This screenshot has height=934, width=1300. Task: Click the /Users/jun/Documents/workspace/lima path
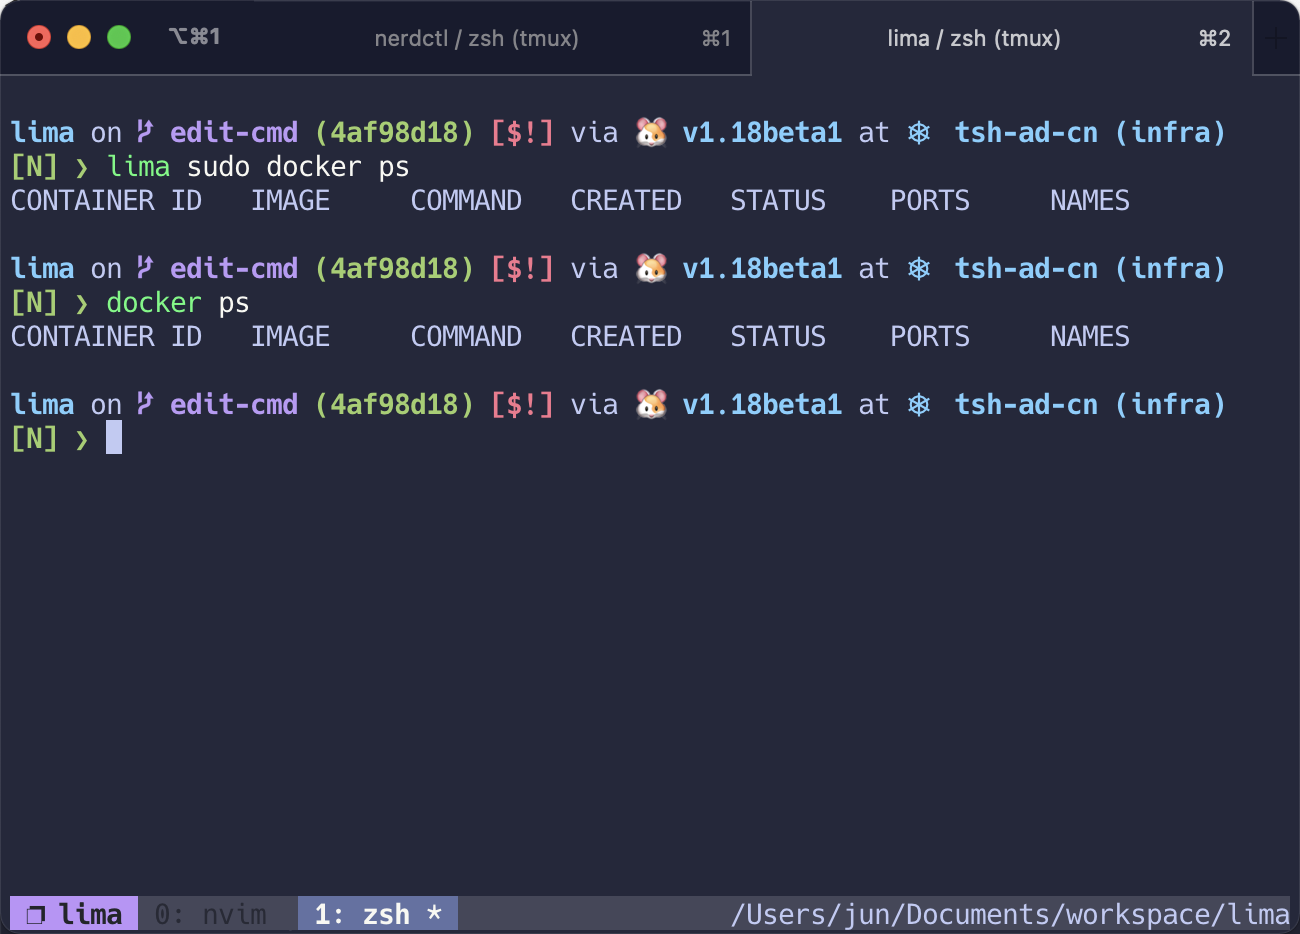1010,914
